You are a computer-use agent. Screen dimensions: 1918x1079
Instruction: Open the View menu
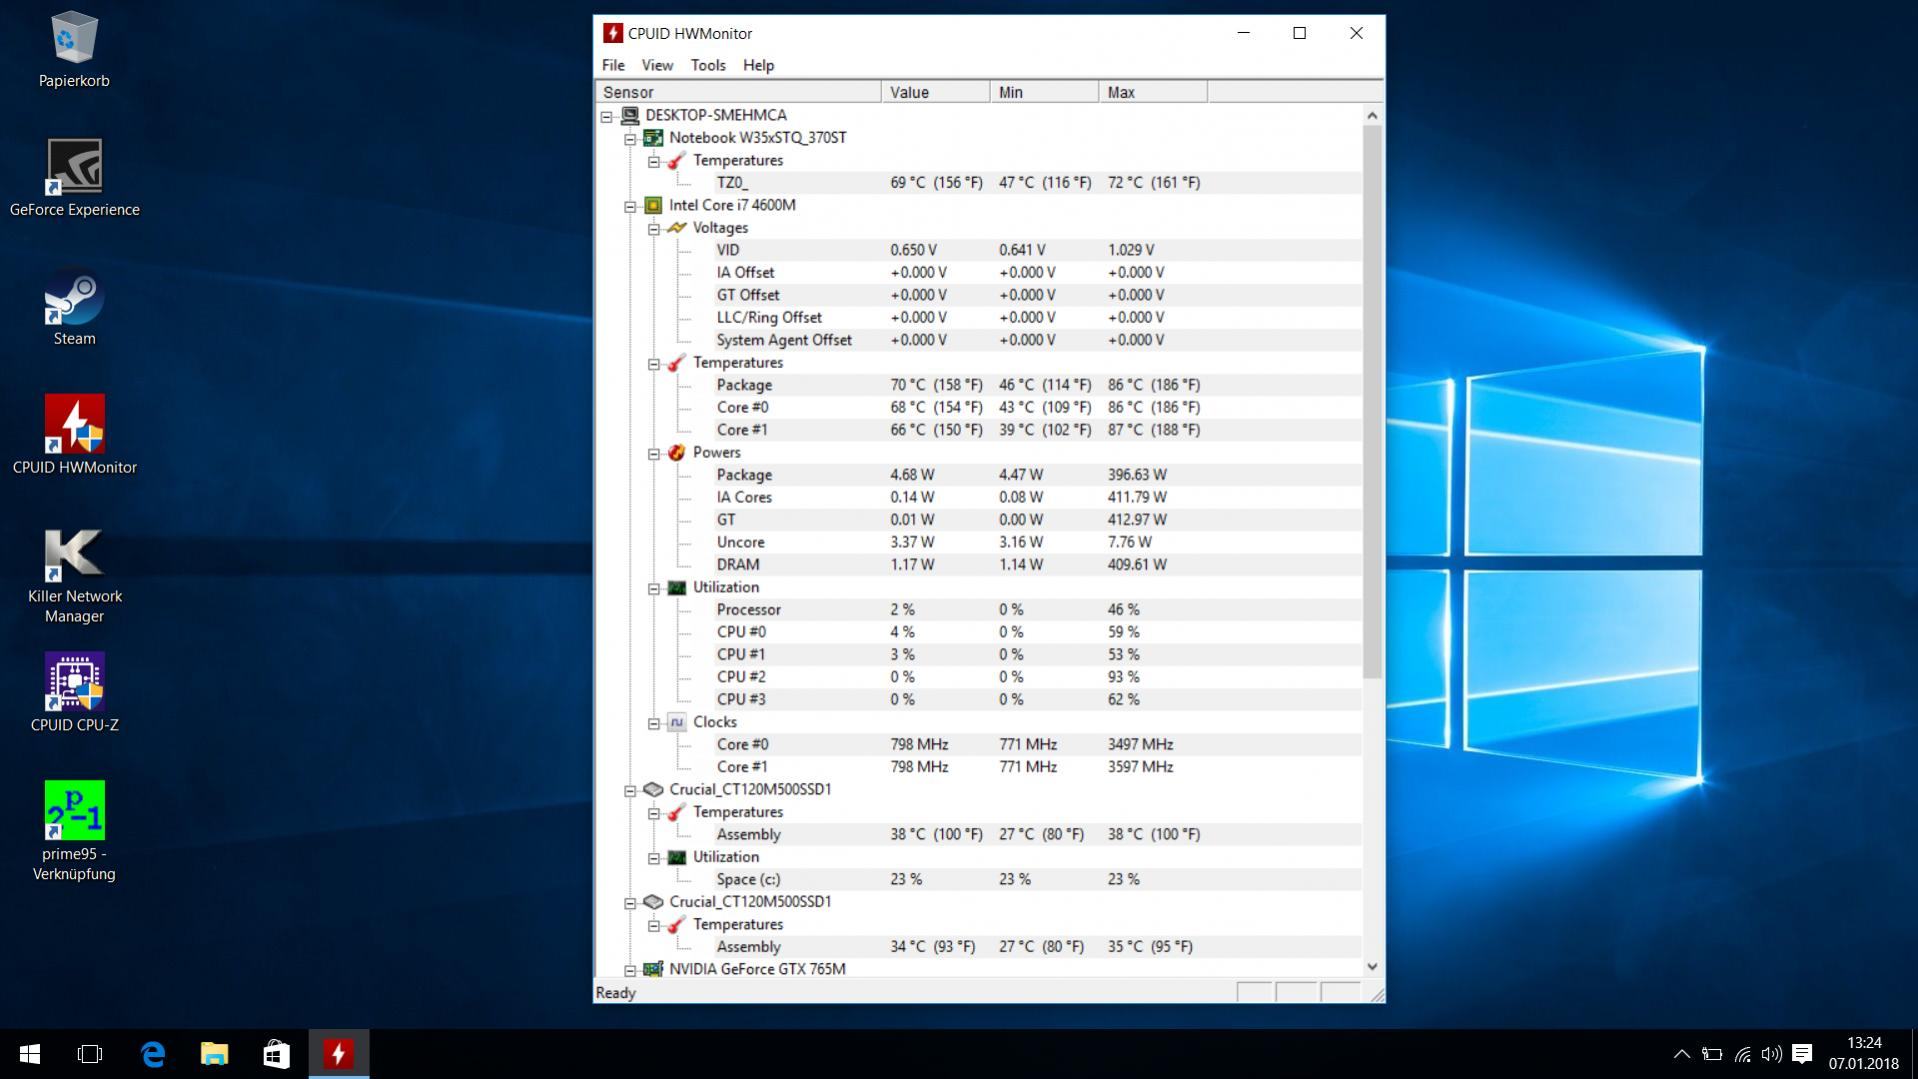point(657,65)
